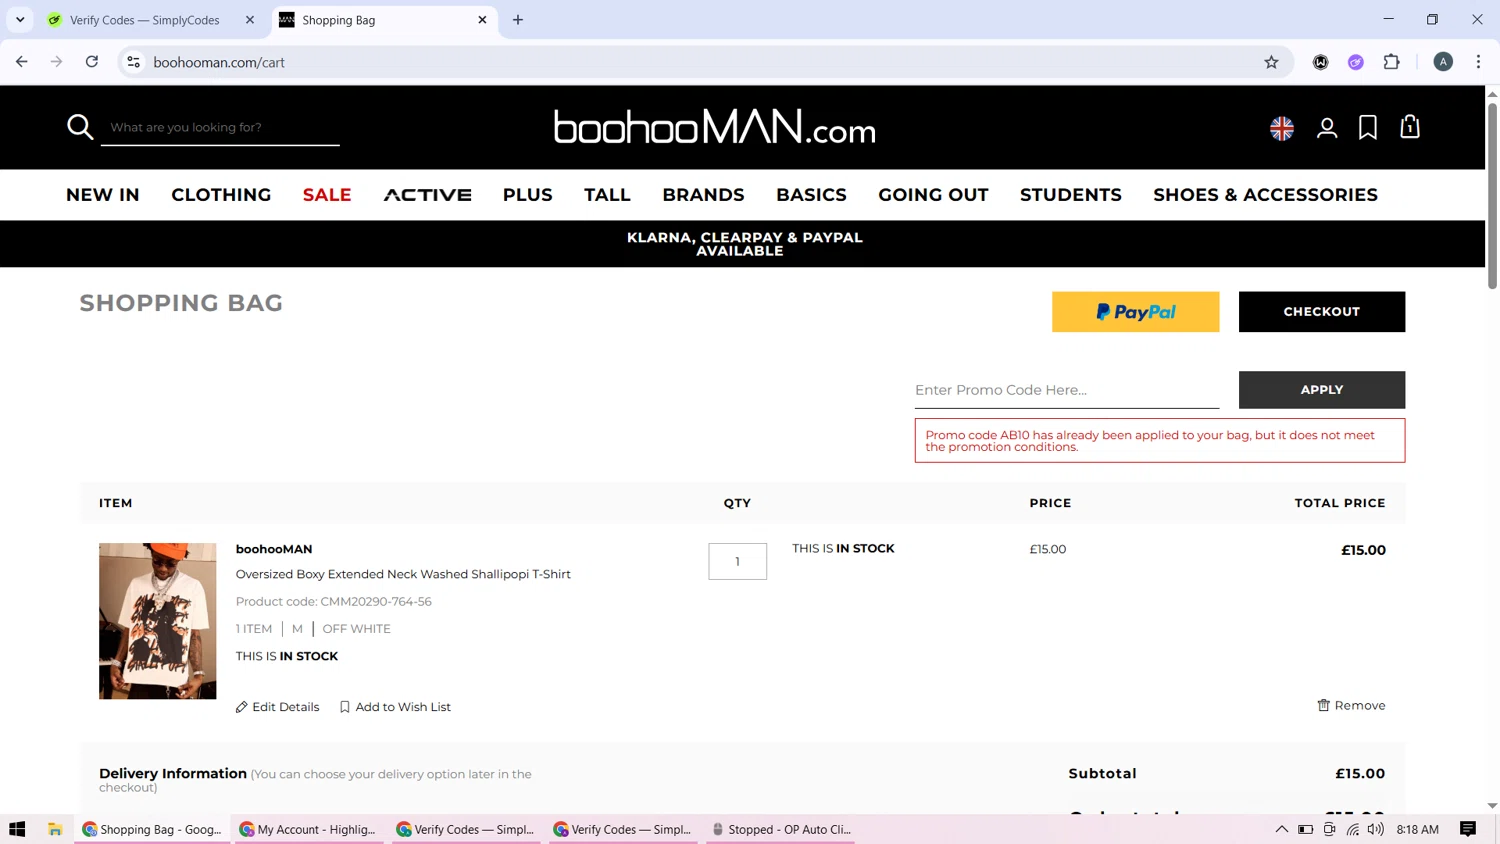Open the T-shirt product thumbnail
Viewport: 1500px width, 844px height.
tap(157, 621)
